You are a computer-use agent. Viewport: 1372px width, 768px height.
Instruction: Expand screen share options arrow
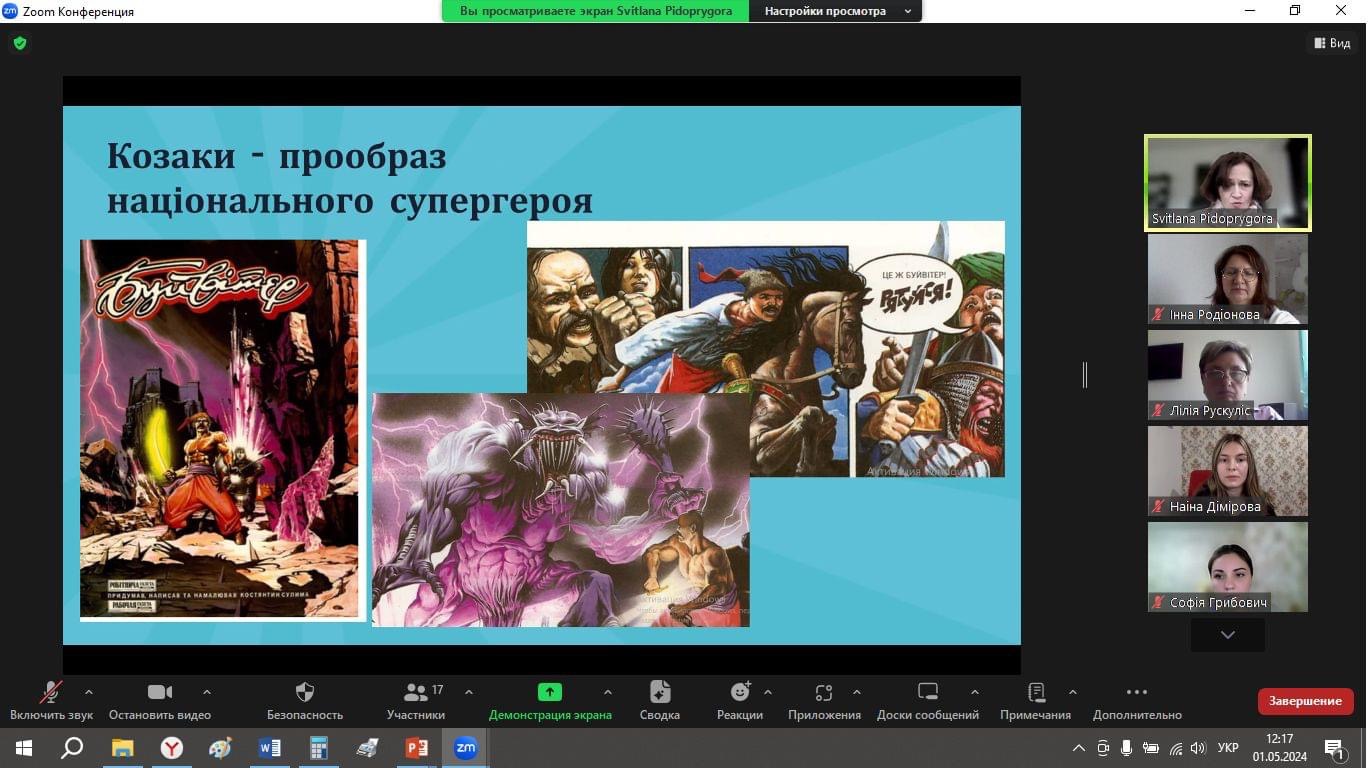(608, 692)
